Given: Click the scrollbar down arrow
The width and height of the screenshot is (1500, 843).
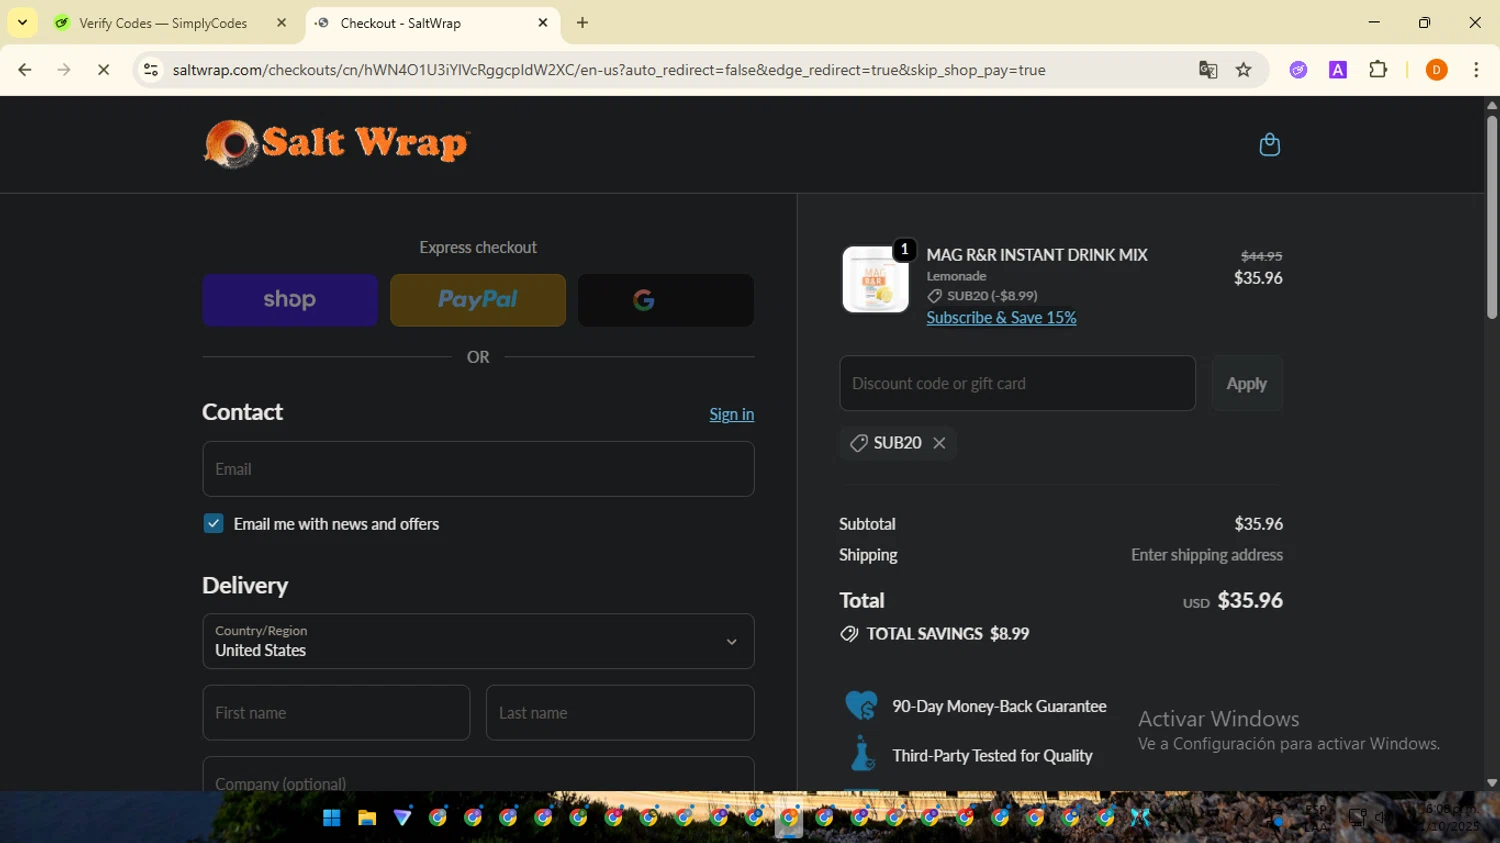Looking at the screenshot, I should pos(1492,783).
